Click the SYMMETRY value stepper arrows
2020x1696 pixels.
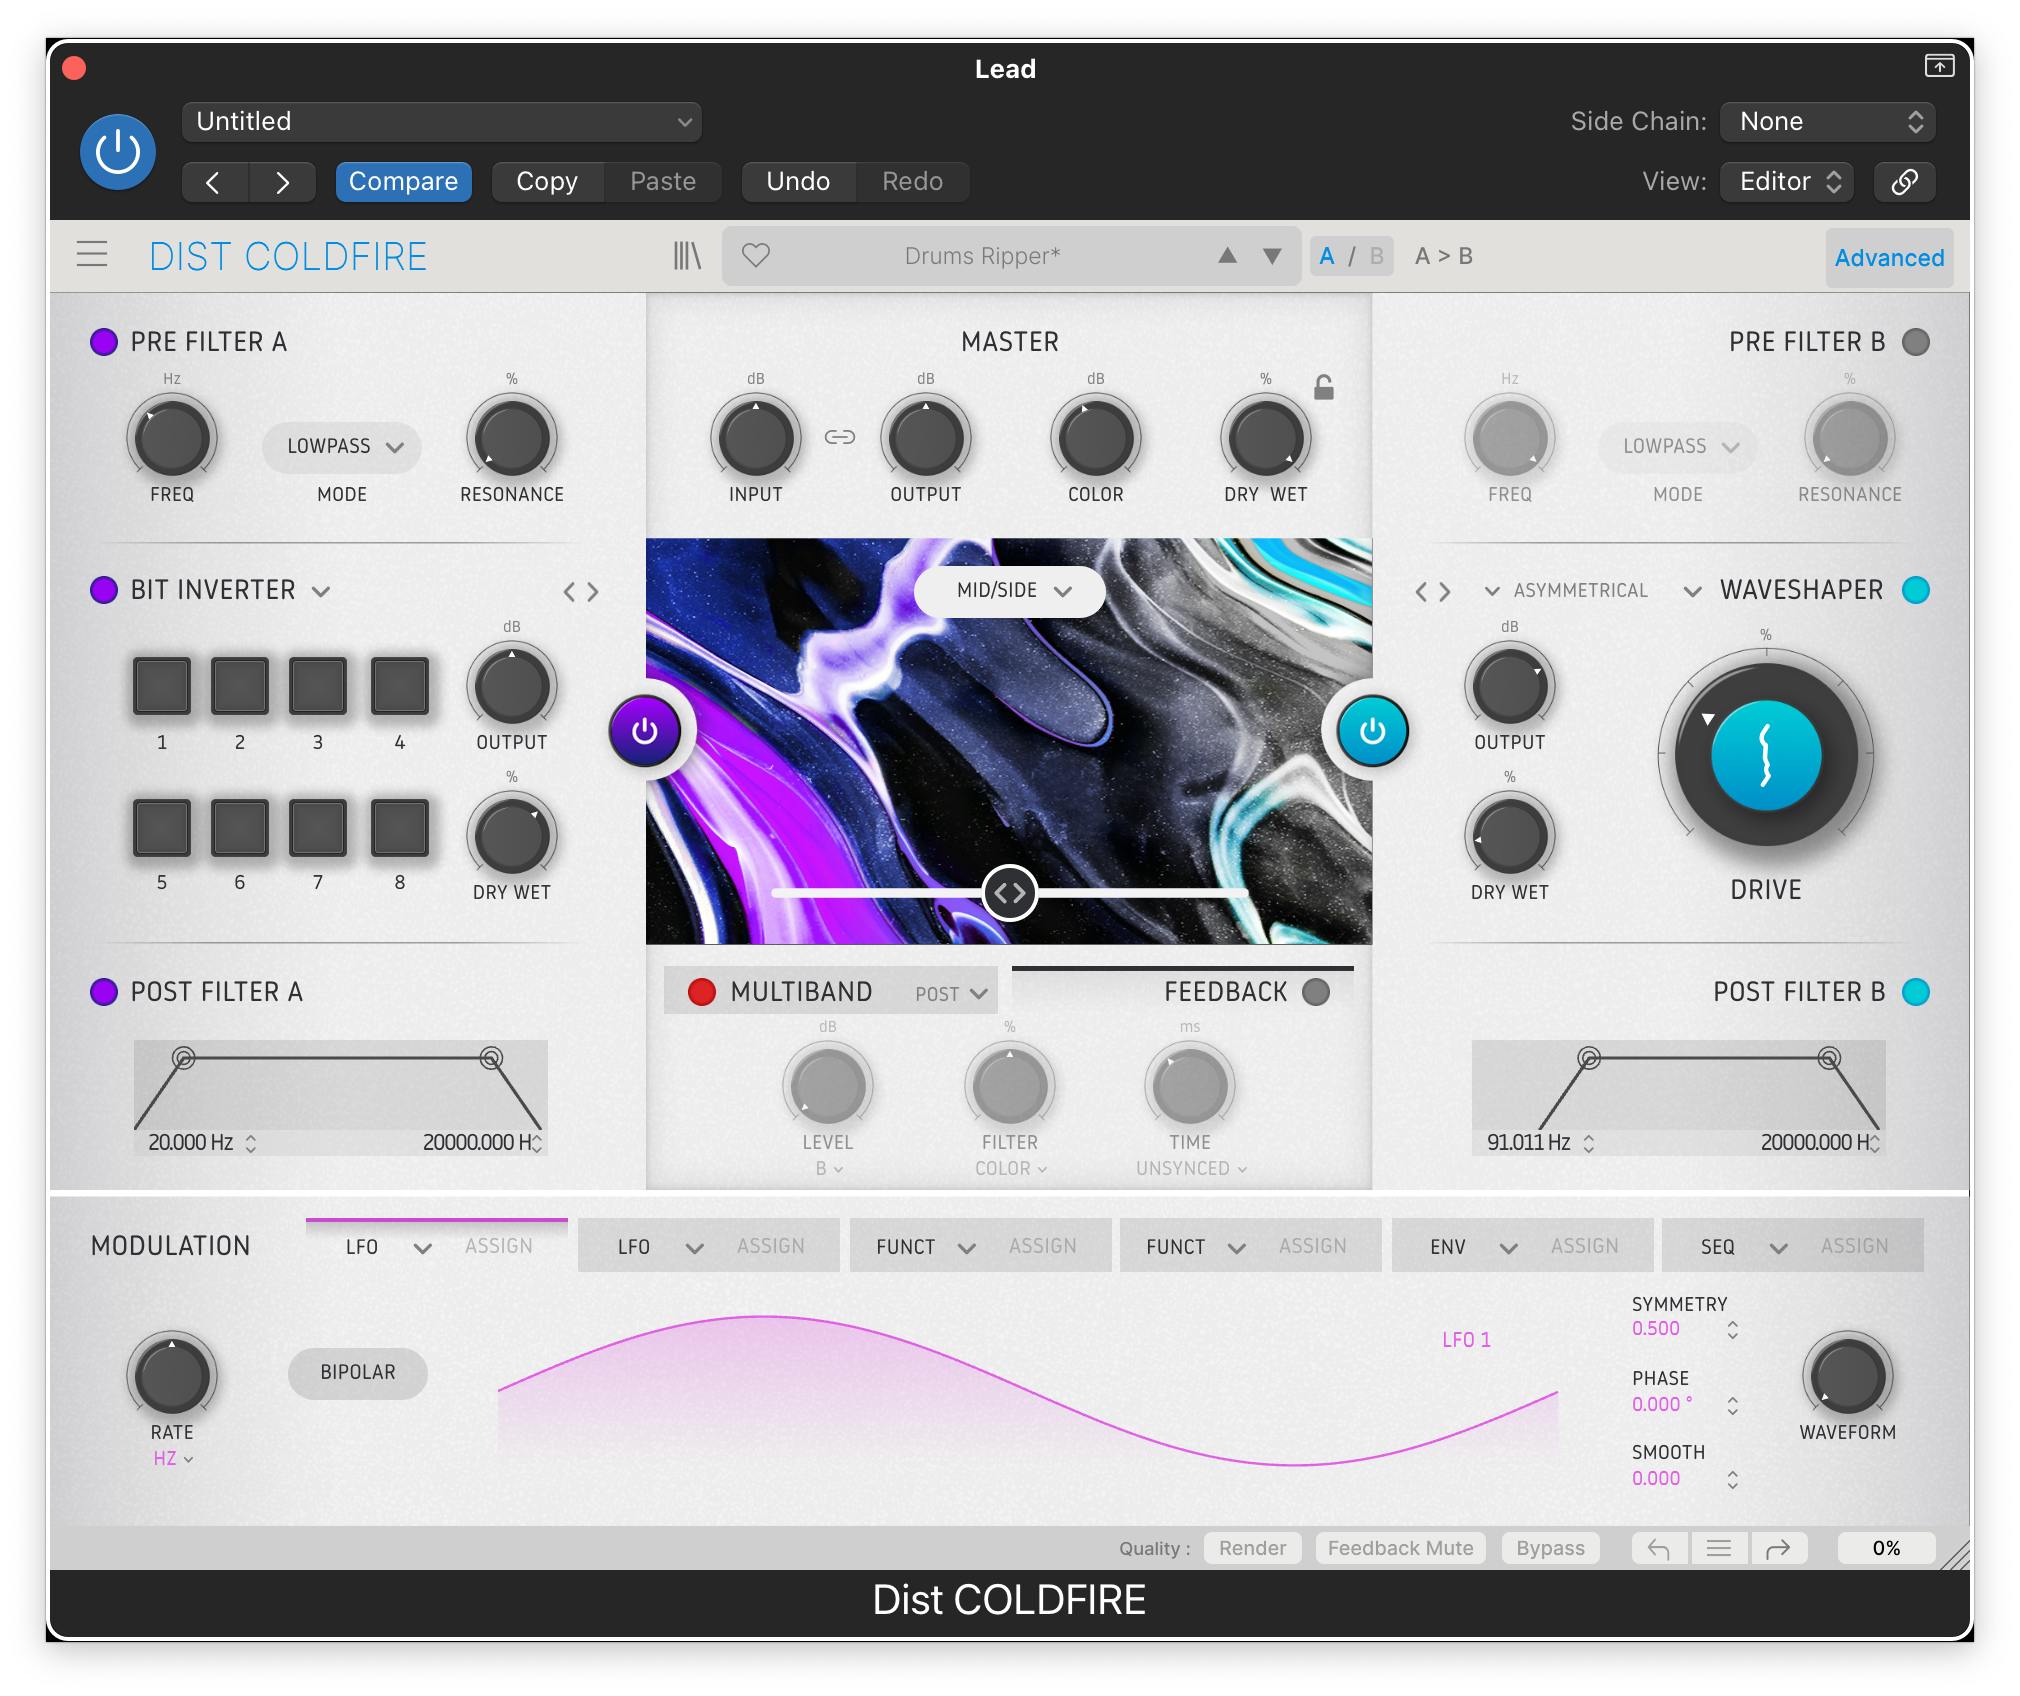(1732, 1330)
